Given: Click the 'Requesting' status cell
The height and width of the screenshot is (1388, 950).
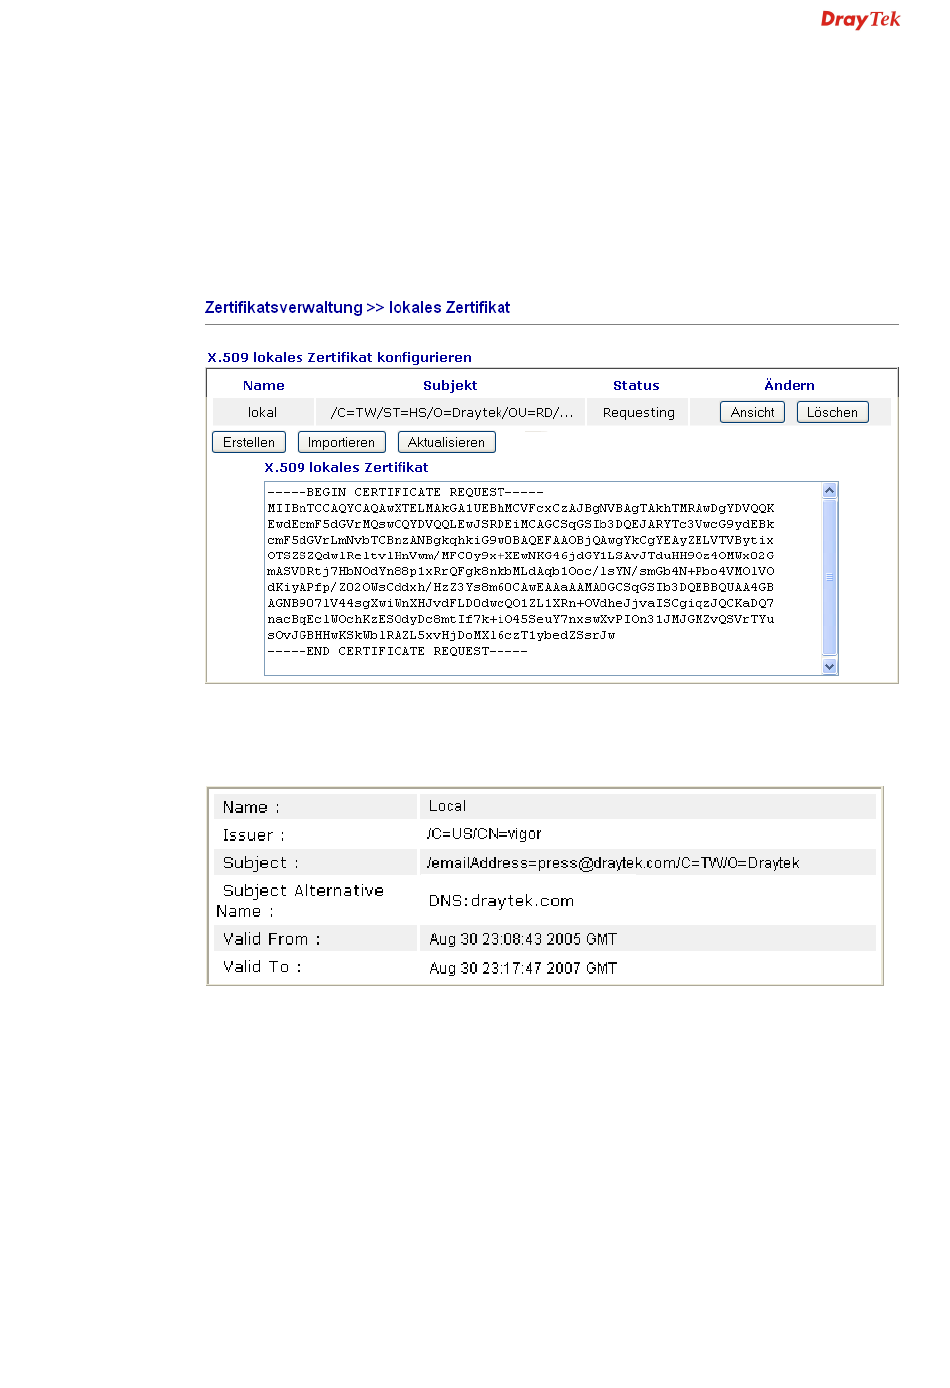Looking at the screenshot, I should [638, 412].
